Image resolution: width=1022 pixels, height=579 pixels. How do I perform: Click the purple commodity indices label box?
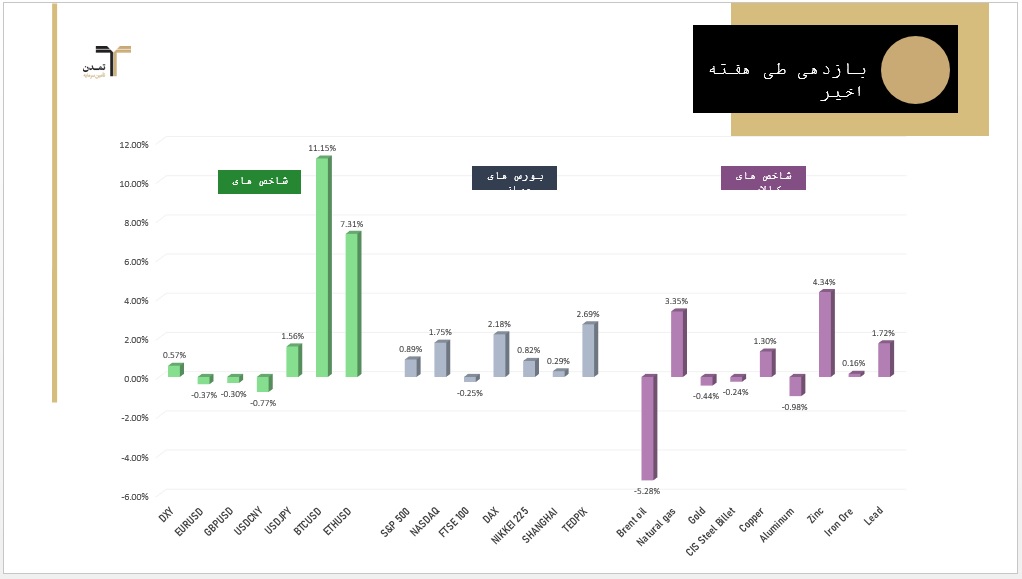[763, 178]
